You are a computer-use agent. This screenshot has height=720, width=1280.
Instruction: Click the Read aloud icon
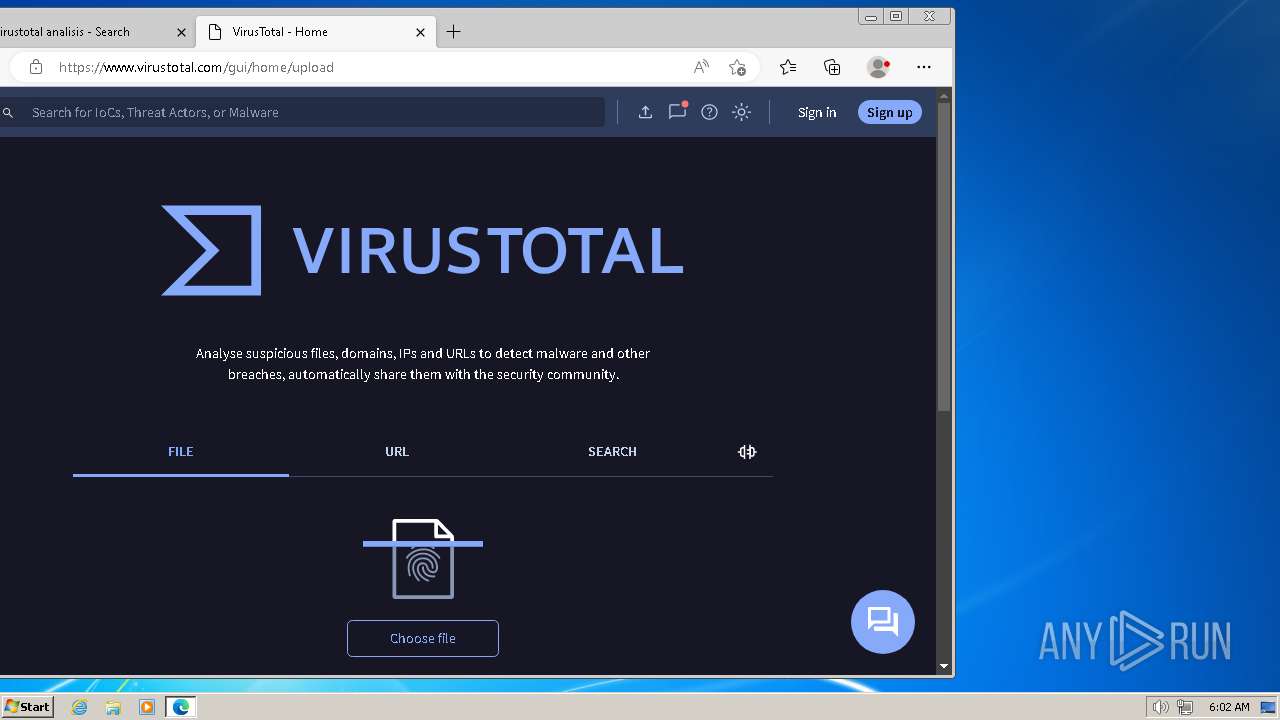coord(701,67)
